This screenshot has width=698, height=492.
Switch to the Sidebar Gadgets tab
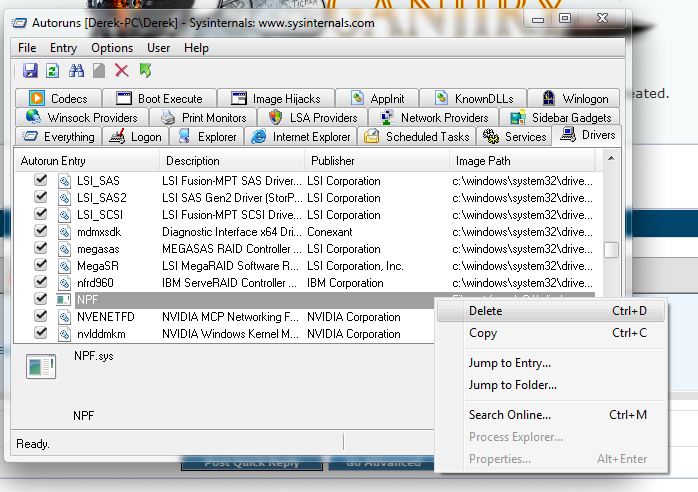tap(560, 118)
